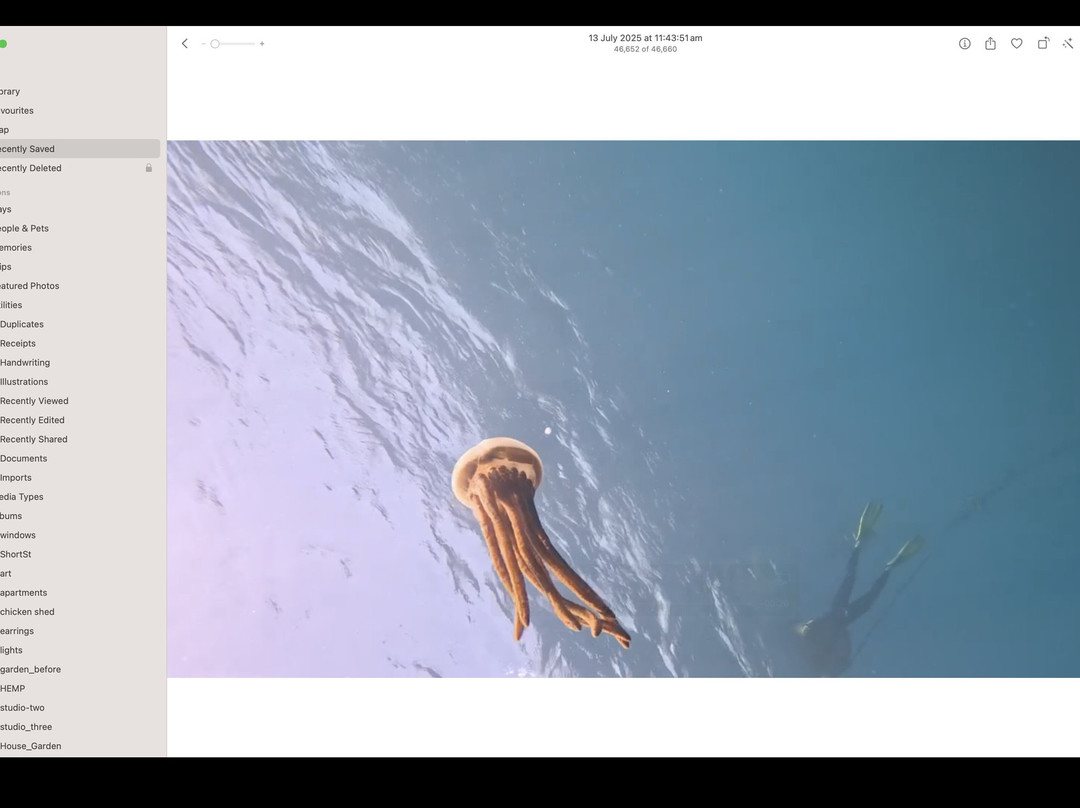Screen dimensions: 1080x808
Task: Select Recently Deleted in the sidebar
Action: pyautogui.click(x=31, y=168)
